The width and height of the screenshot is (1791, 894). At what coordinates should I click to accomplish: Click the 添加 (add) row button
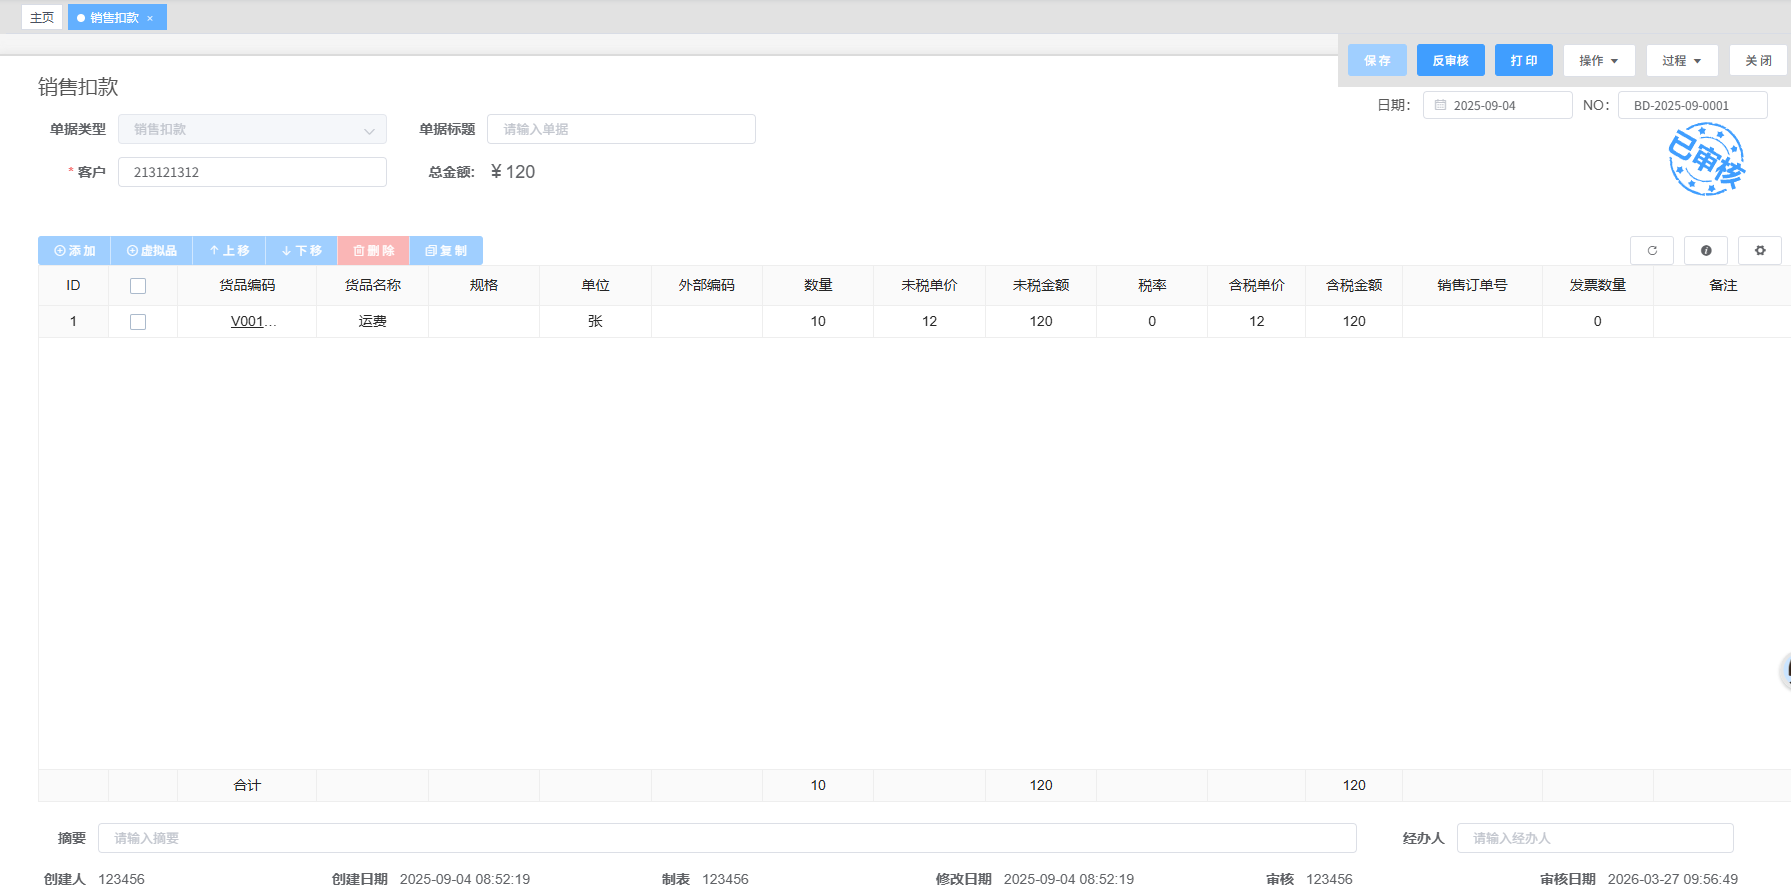point(75,251)
